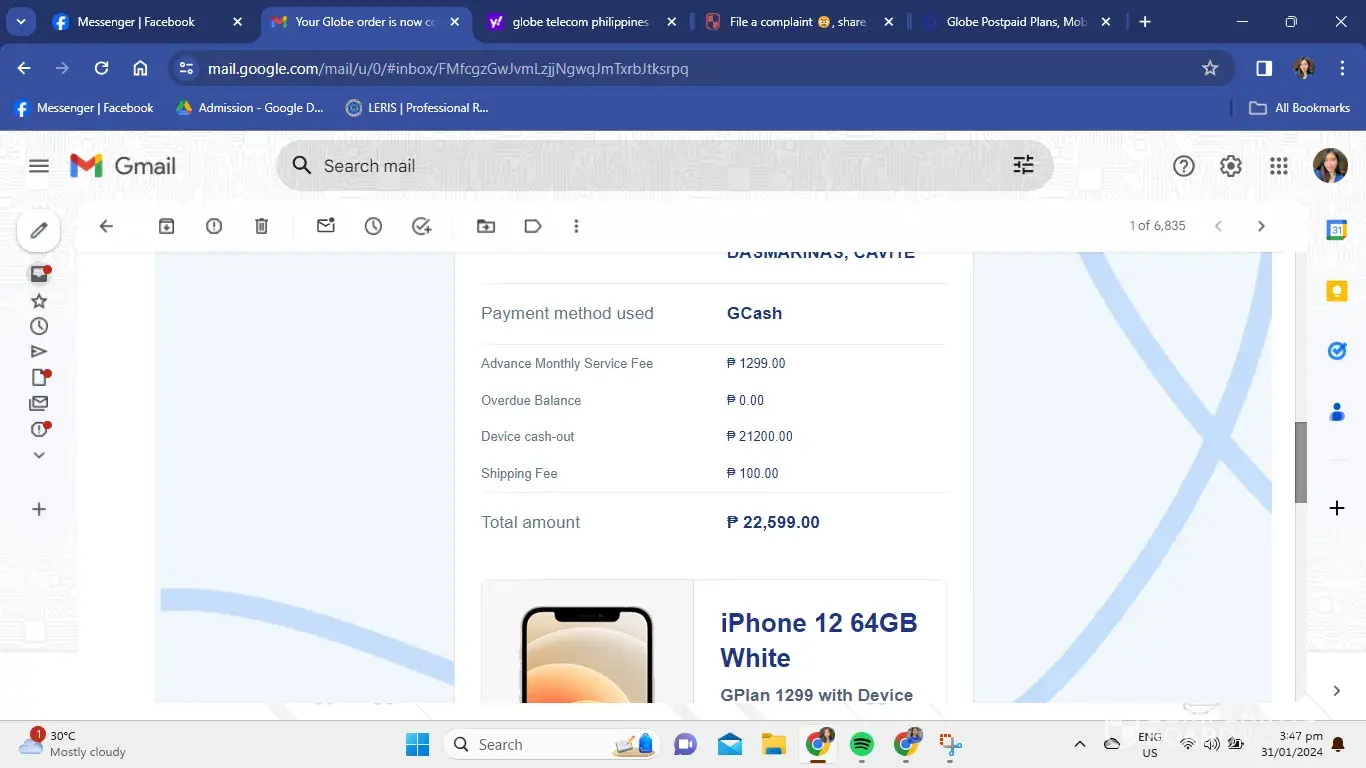Open the Messenger | Facebook bookmark
Screen dimensions: 1366x768
[x=84, y=108]
